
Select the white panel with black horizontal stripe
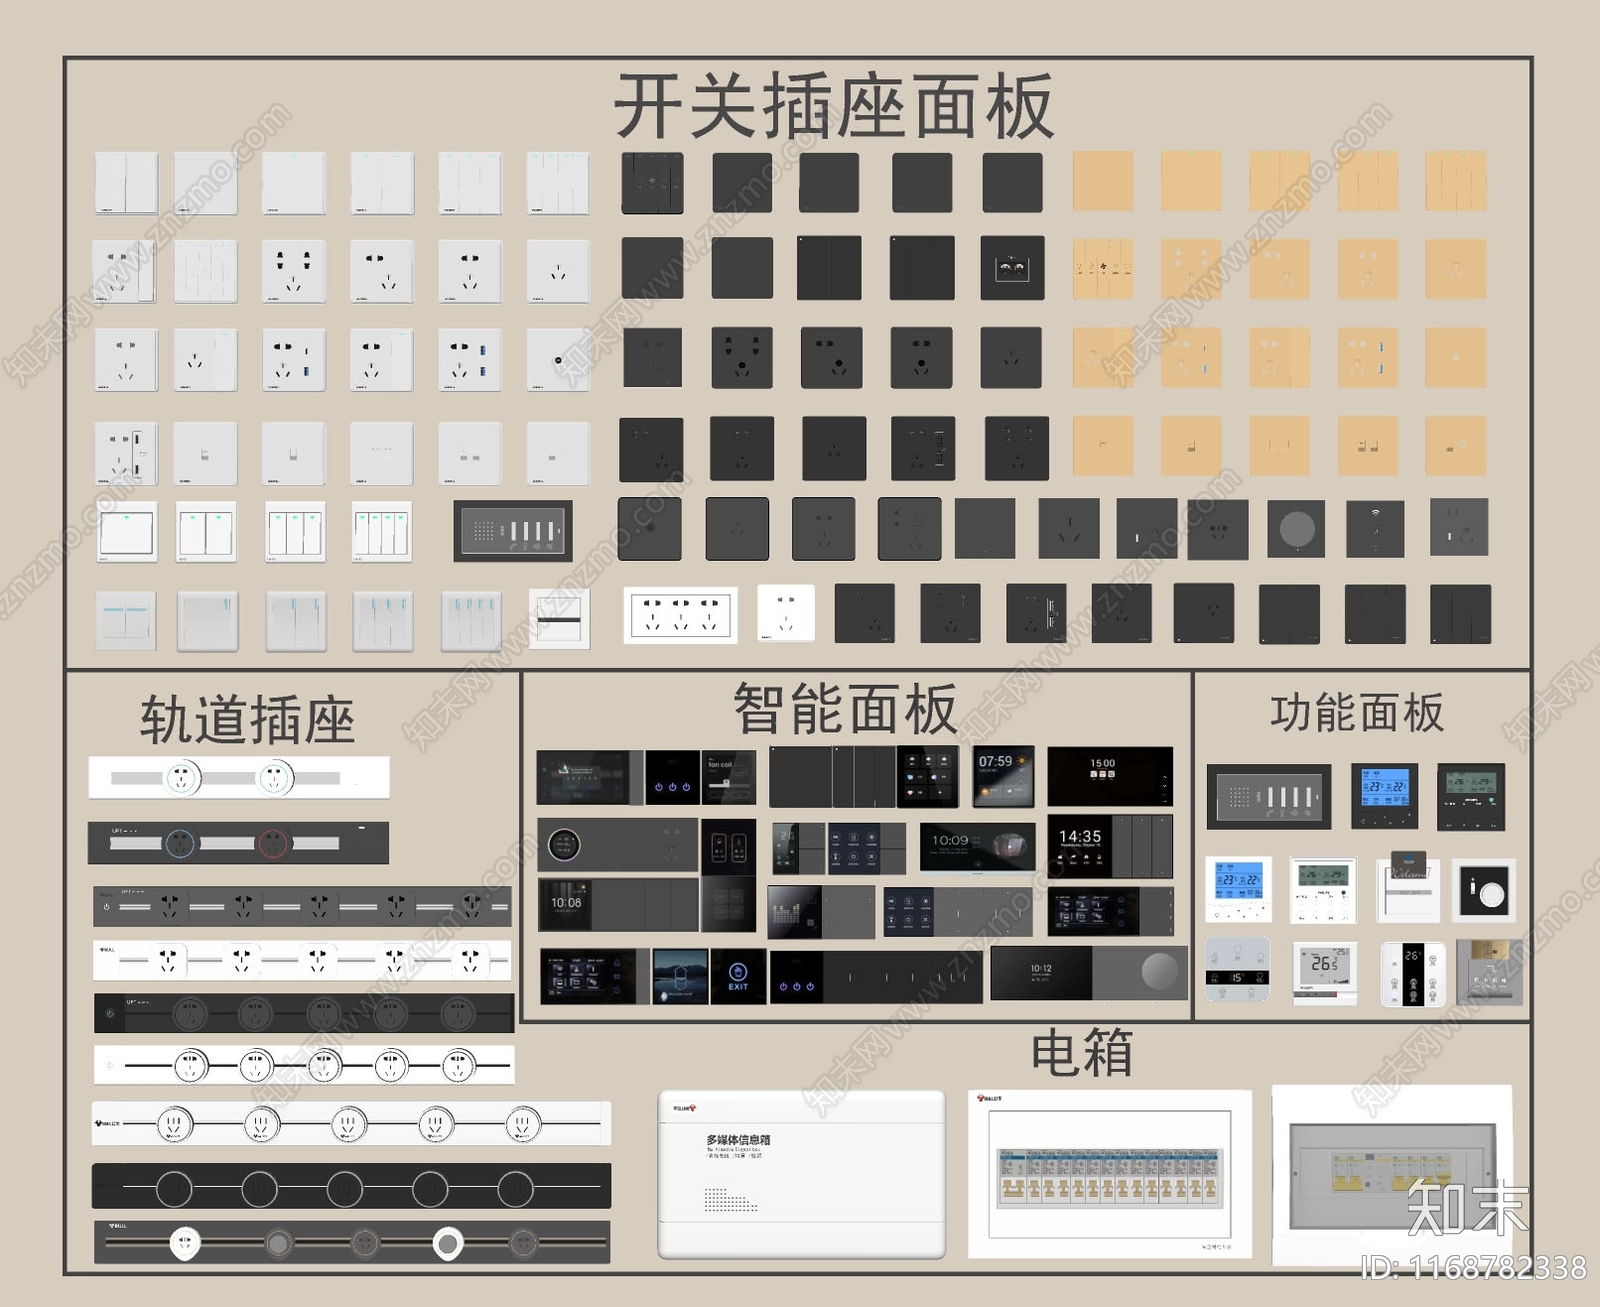pos(559,619)
